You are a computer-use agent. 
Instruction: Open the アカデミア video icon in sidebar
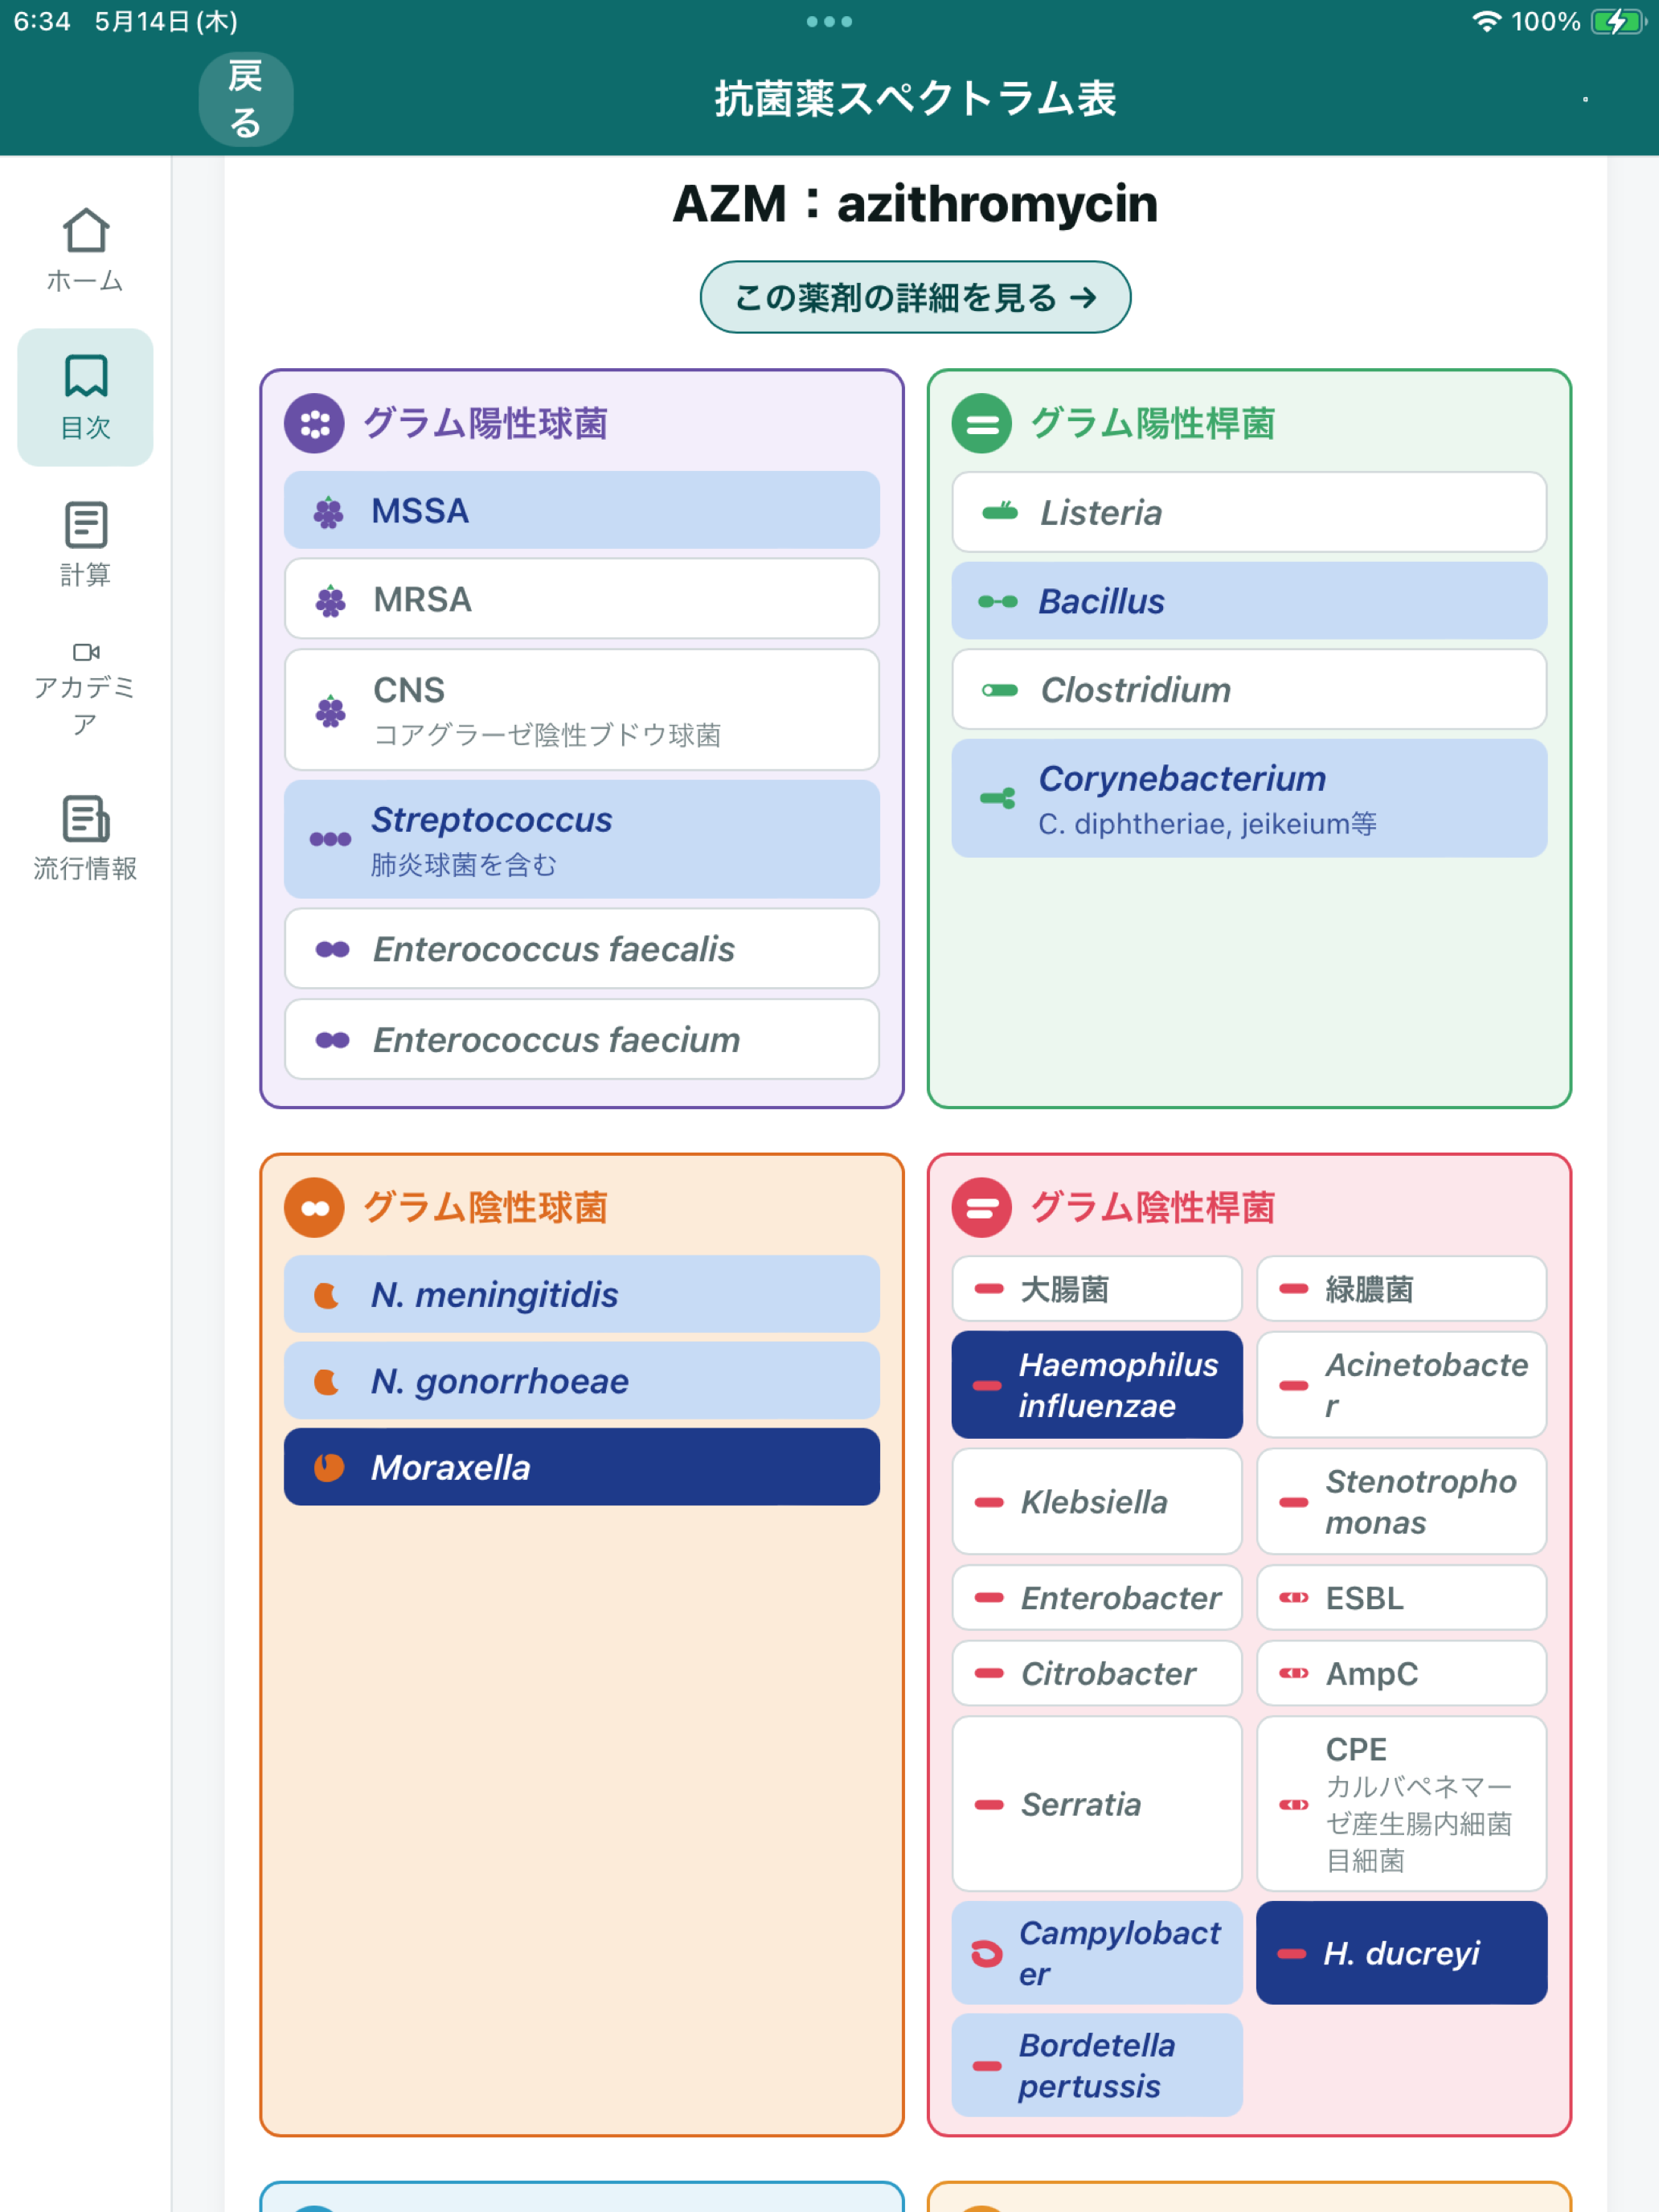coord(86,652)
